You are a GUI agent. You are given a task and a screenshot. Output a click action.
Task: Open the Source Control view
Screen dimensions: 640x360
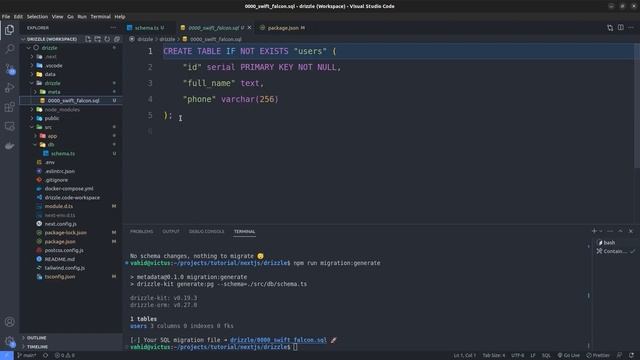click(x=9, y=69)
